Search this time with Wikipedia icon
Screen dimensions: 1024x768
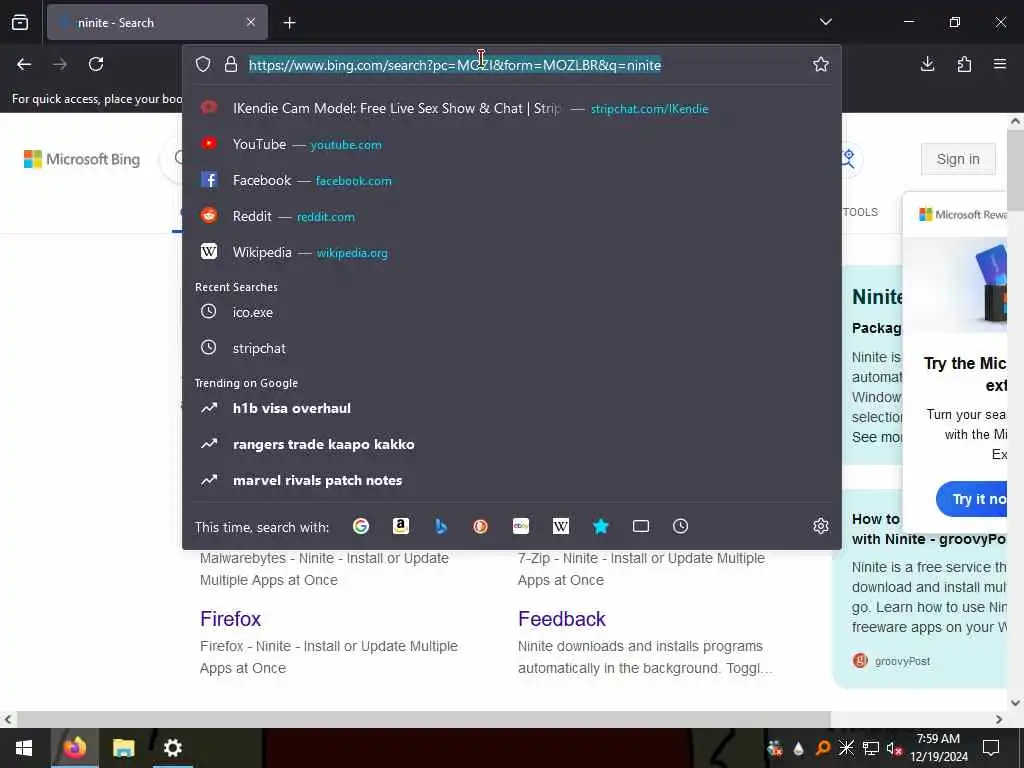click(560, 526)
